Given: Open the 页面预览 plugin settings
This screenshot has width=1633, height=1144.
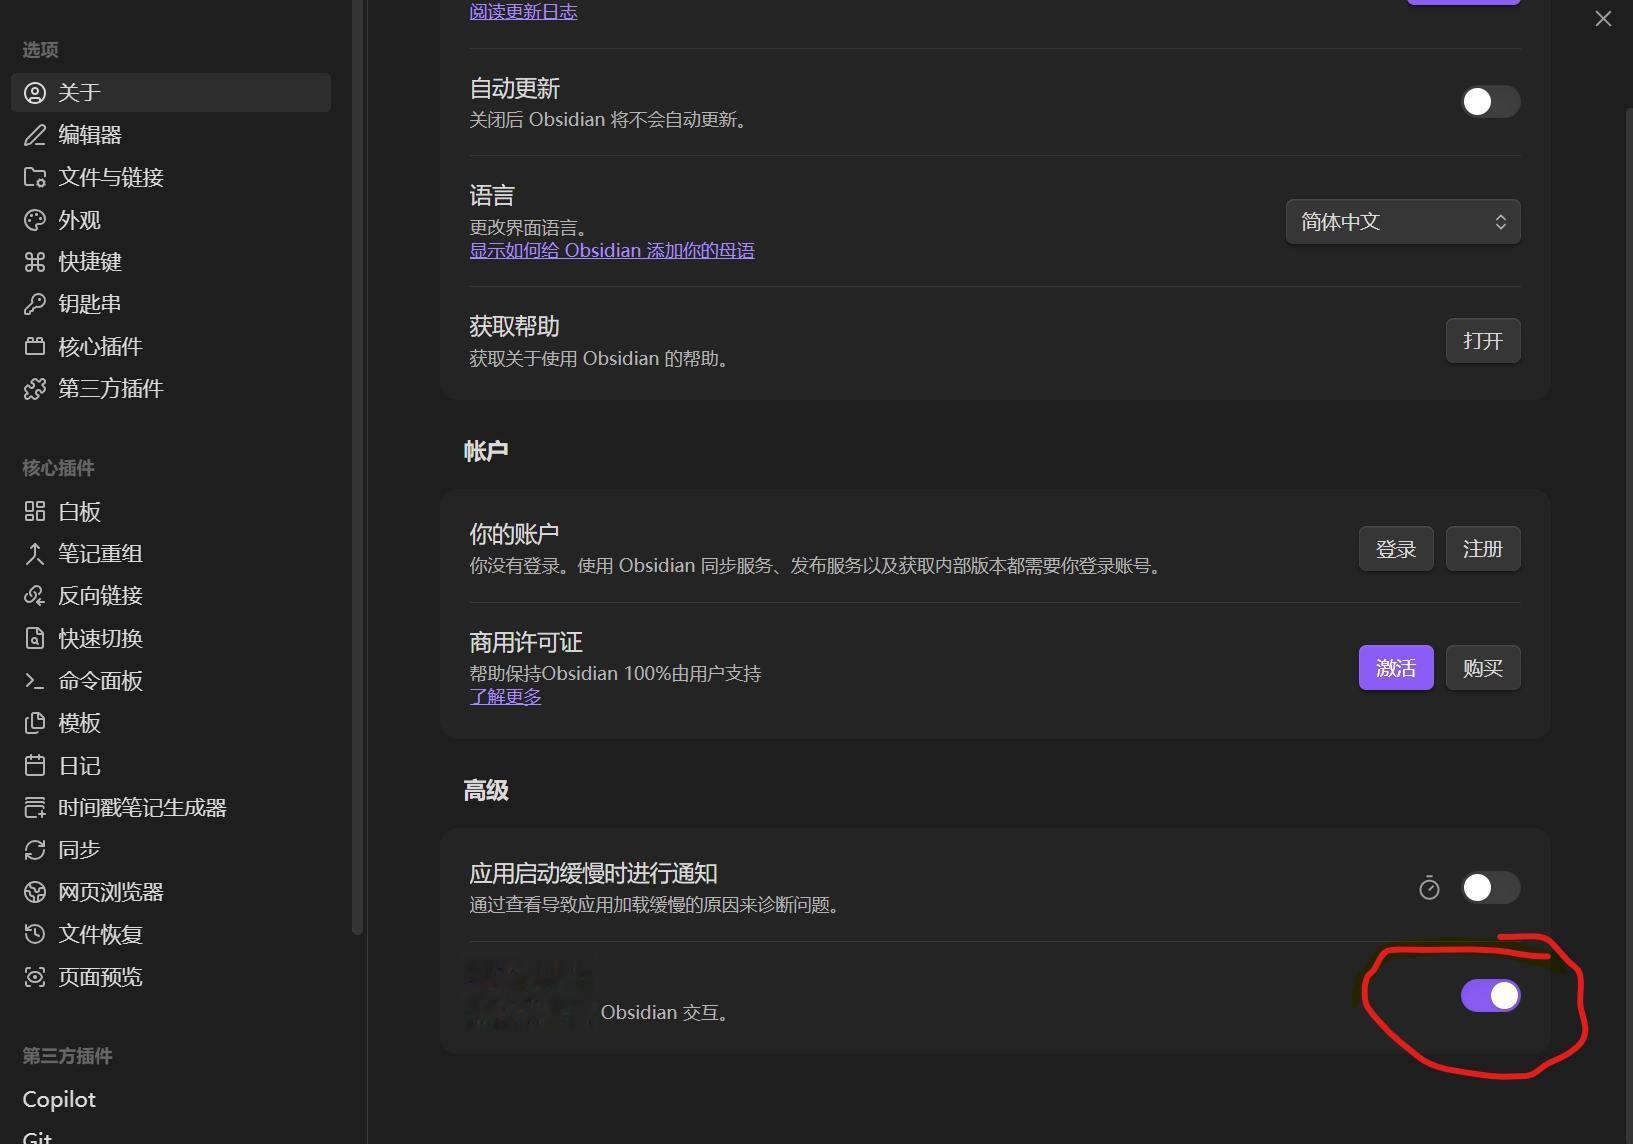Looking at the screenshot, I should click(x=171, y=977).
